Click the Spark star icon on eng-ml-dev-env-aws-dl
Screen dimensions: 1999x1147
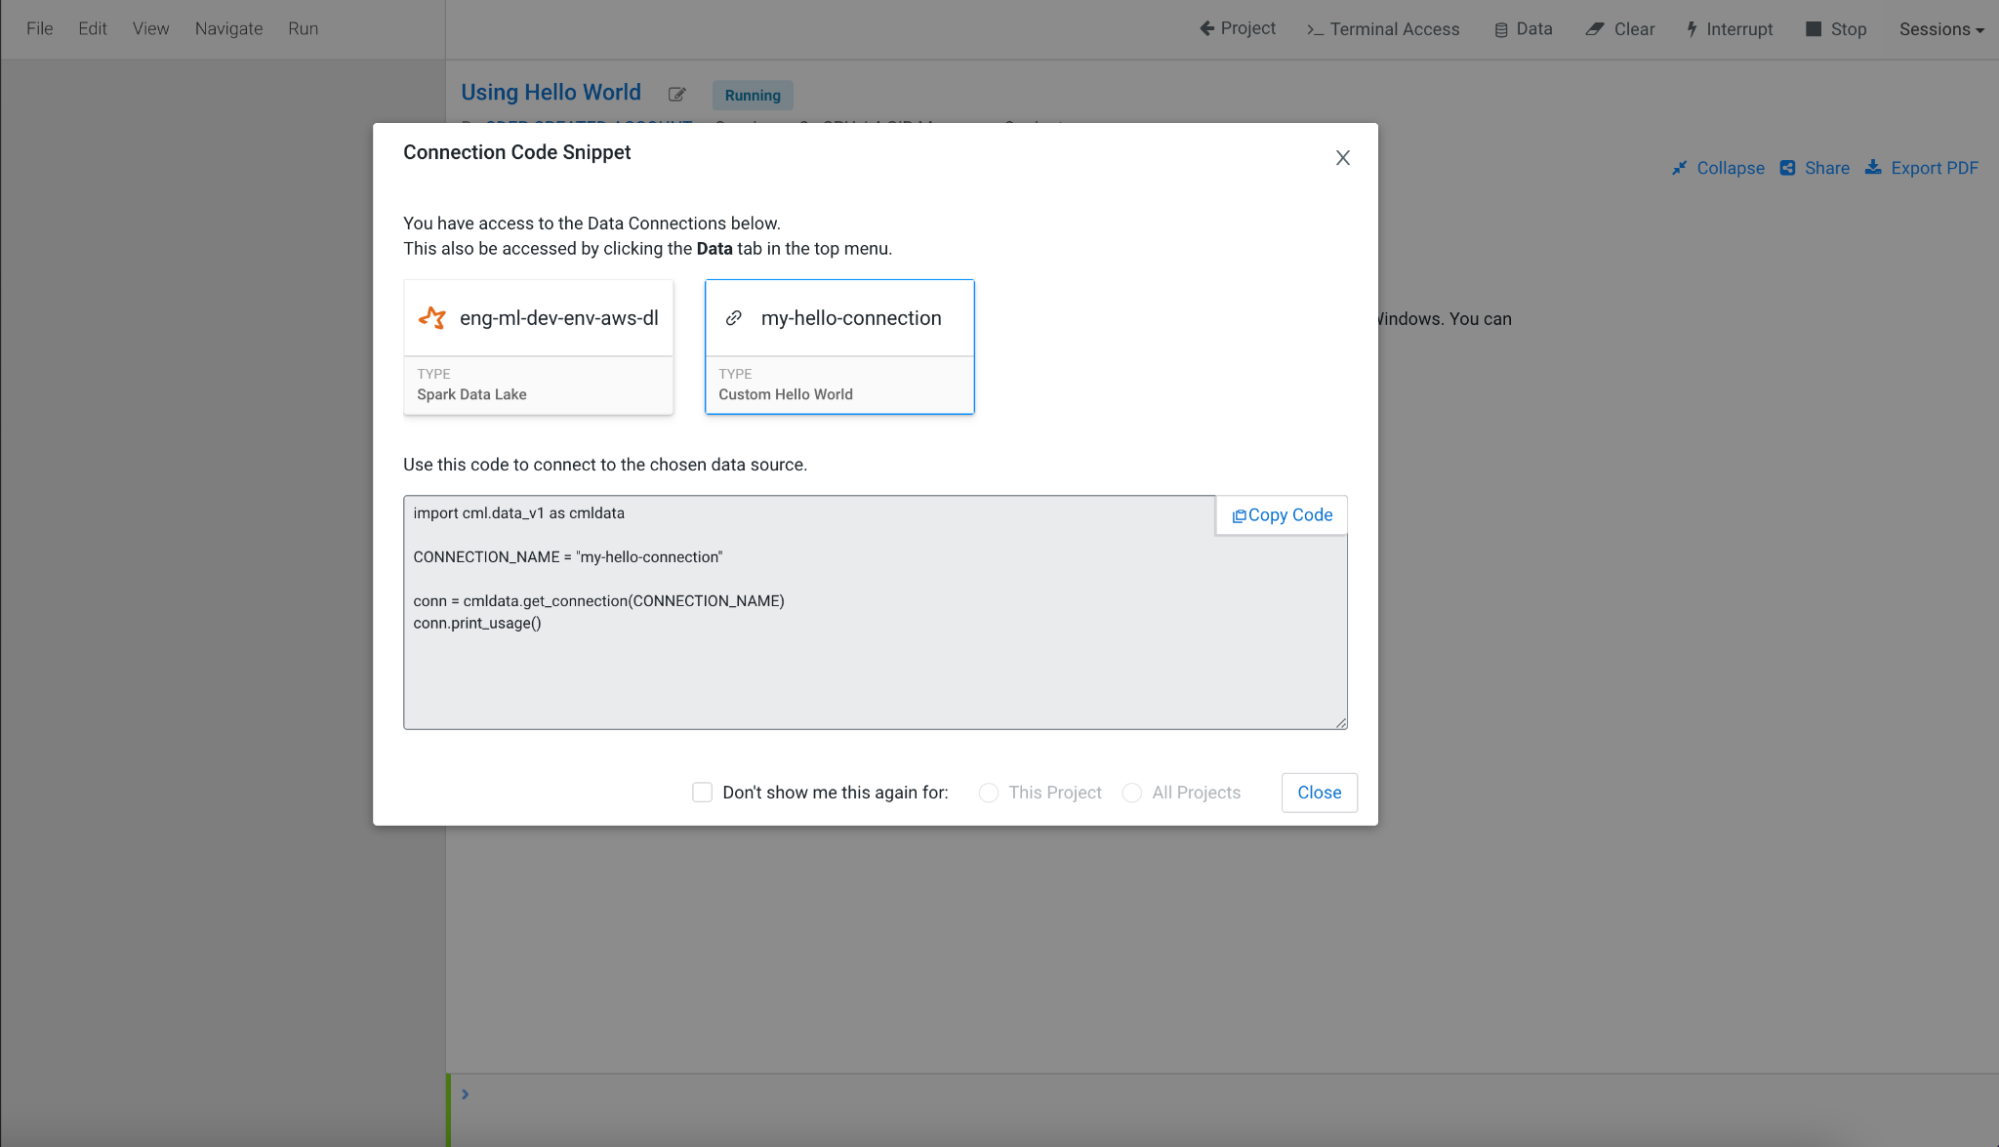432,318
